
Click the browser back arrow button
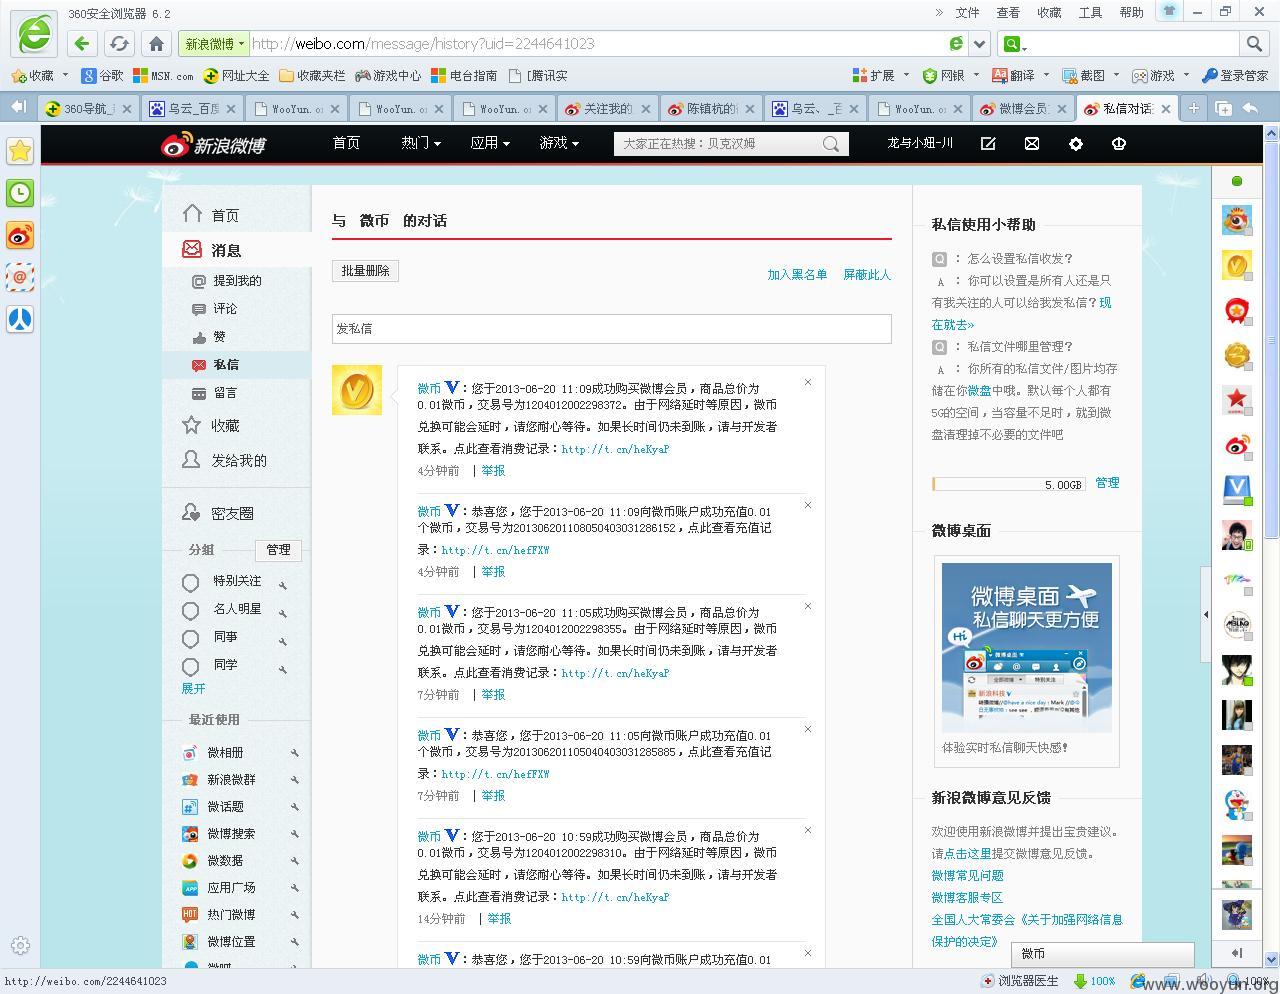(82, 44)
